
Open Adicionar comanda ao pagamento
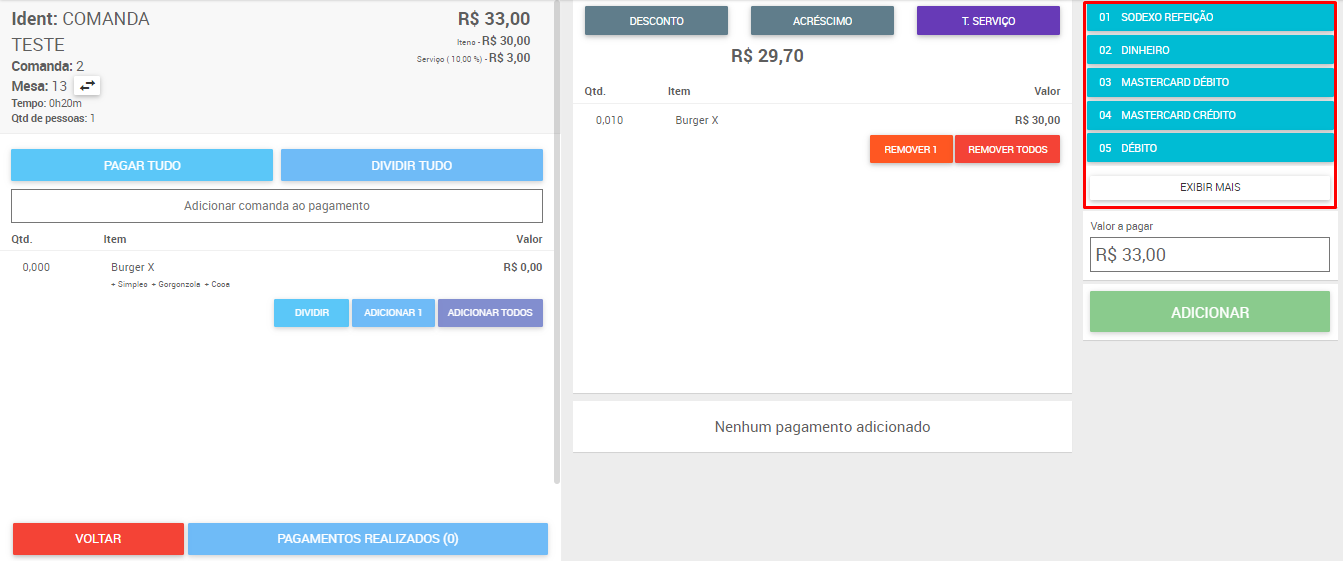(x=277, y=206)
